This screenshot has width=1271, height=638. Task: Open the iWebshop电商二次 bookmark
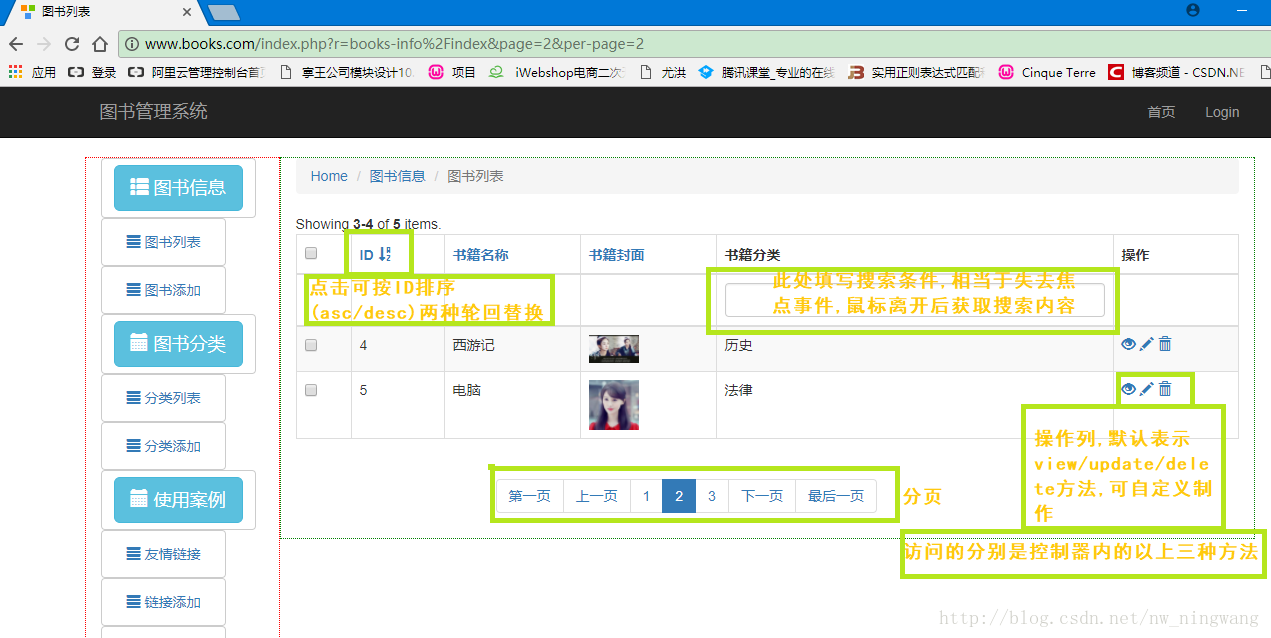coord(559,72)
